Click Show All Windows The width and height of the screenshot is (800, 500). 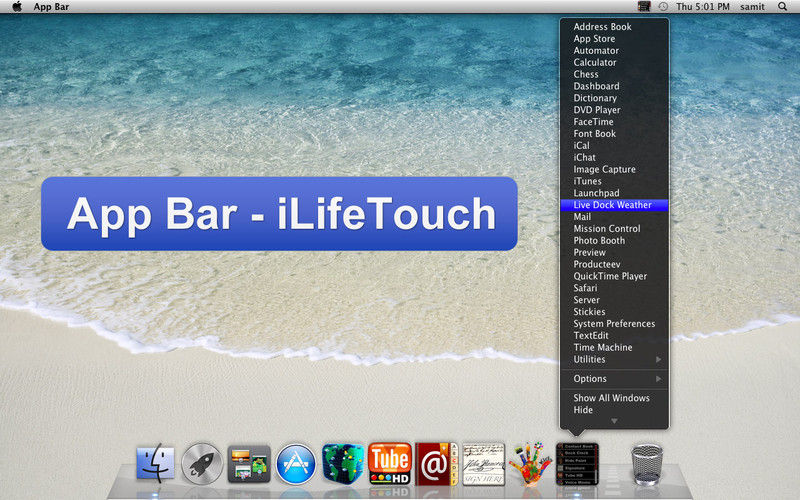click(x=614, y=397)
